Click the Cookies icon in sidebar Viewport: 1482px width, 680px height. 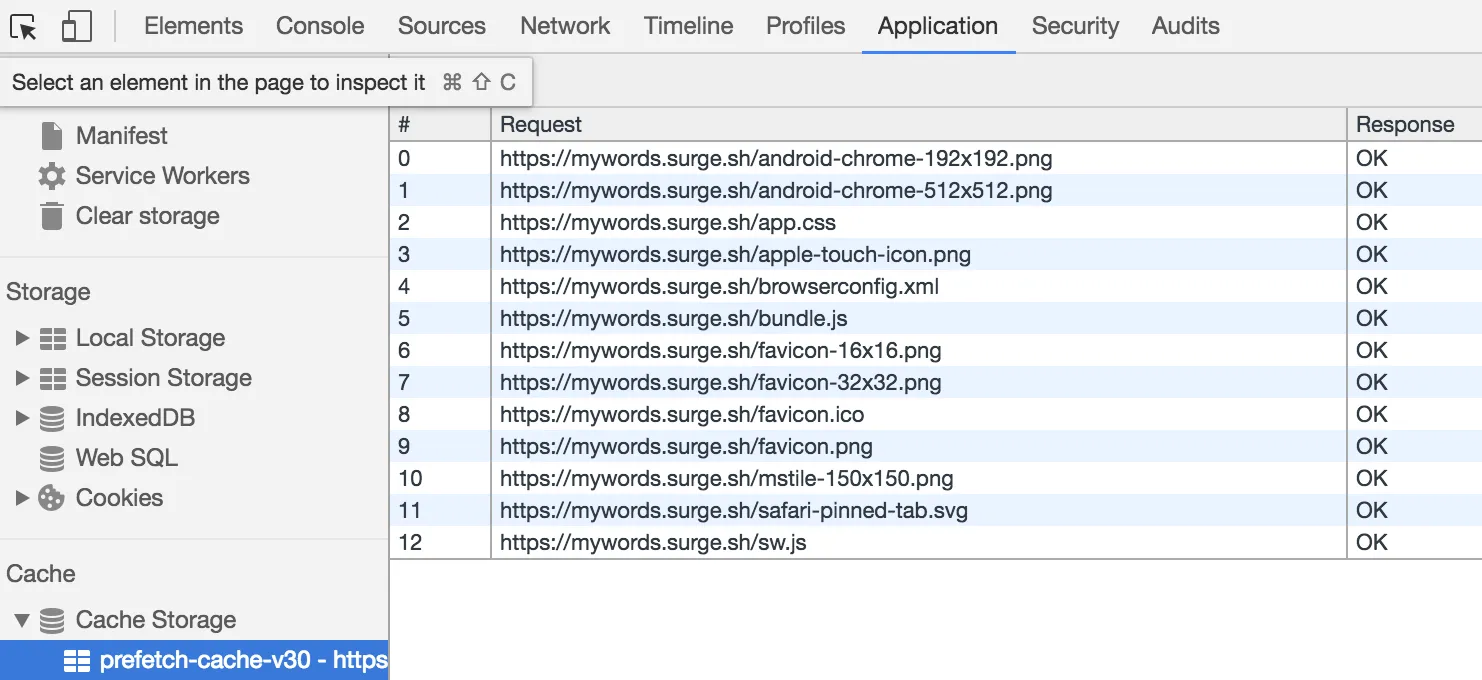[52, 498]
